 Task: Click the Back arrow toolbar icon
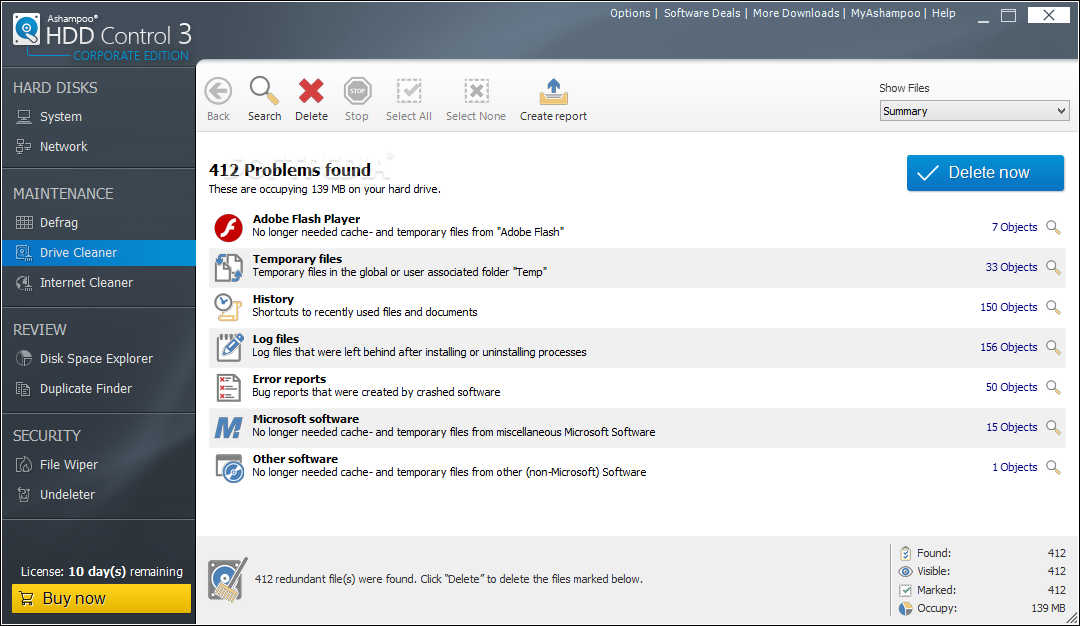click(x=218, y=91)
